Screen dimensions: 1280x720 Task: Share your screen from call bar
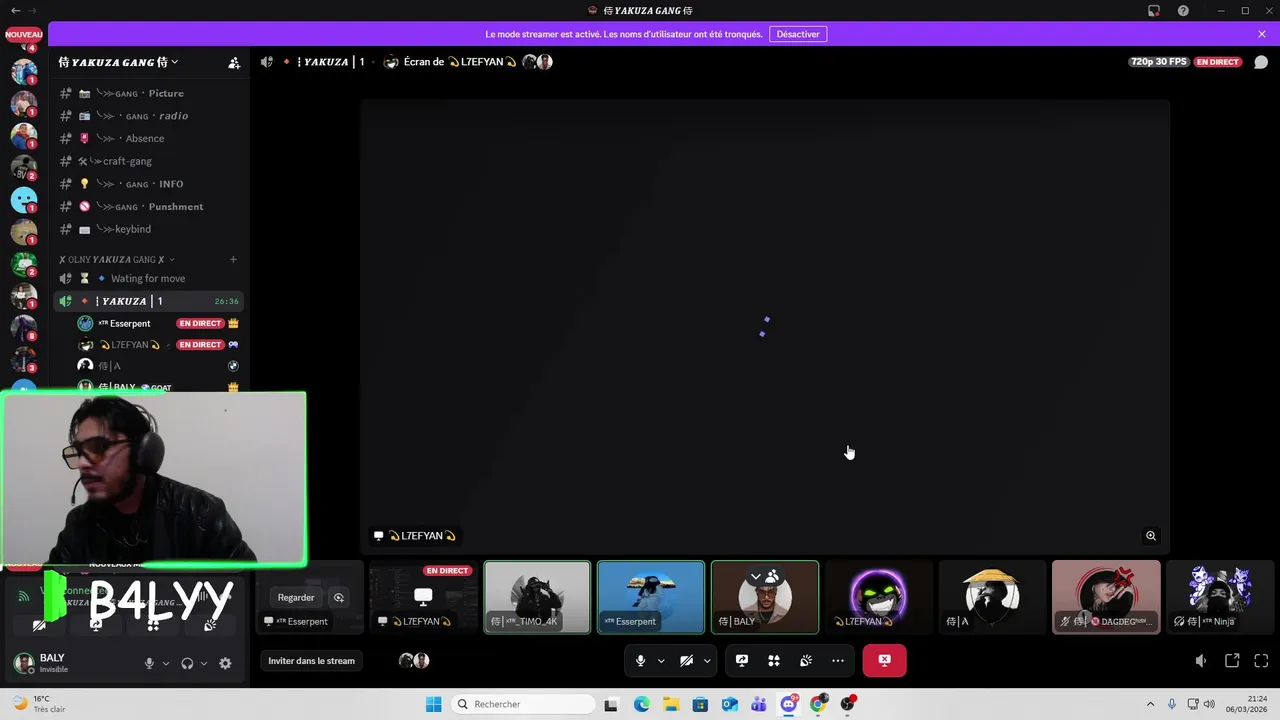coord(742,661)
